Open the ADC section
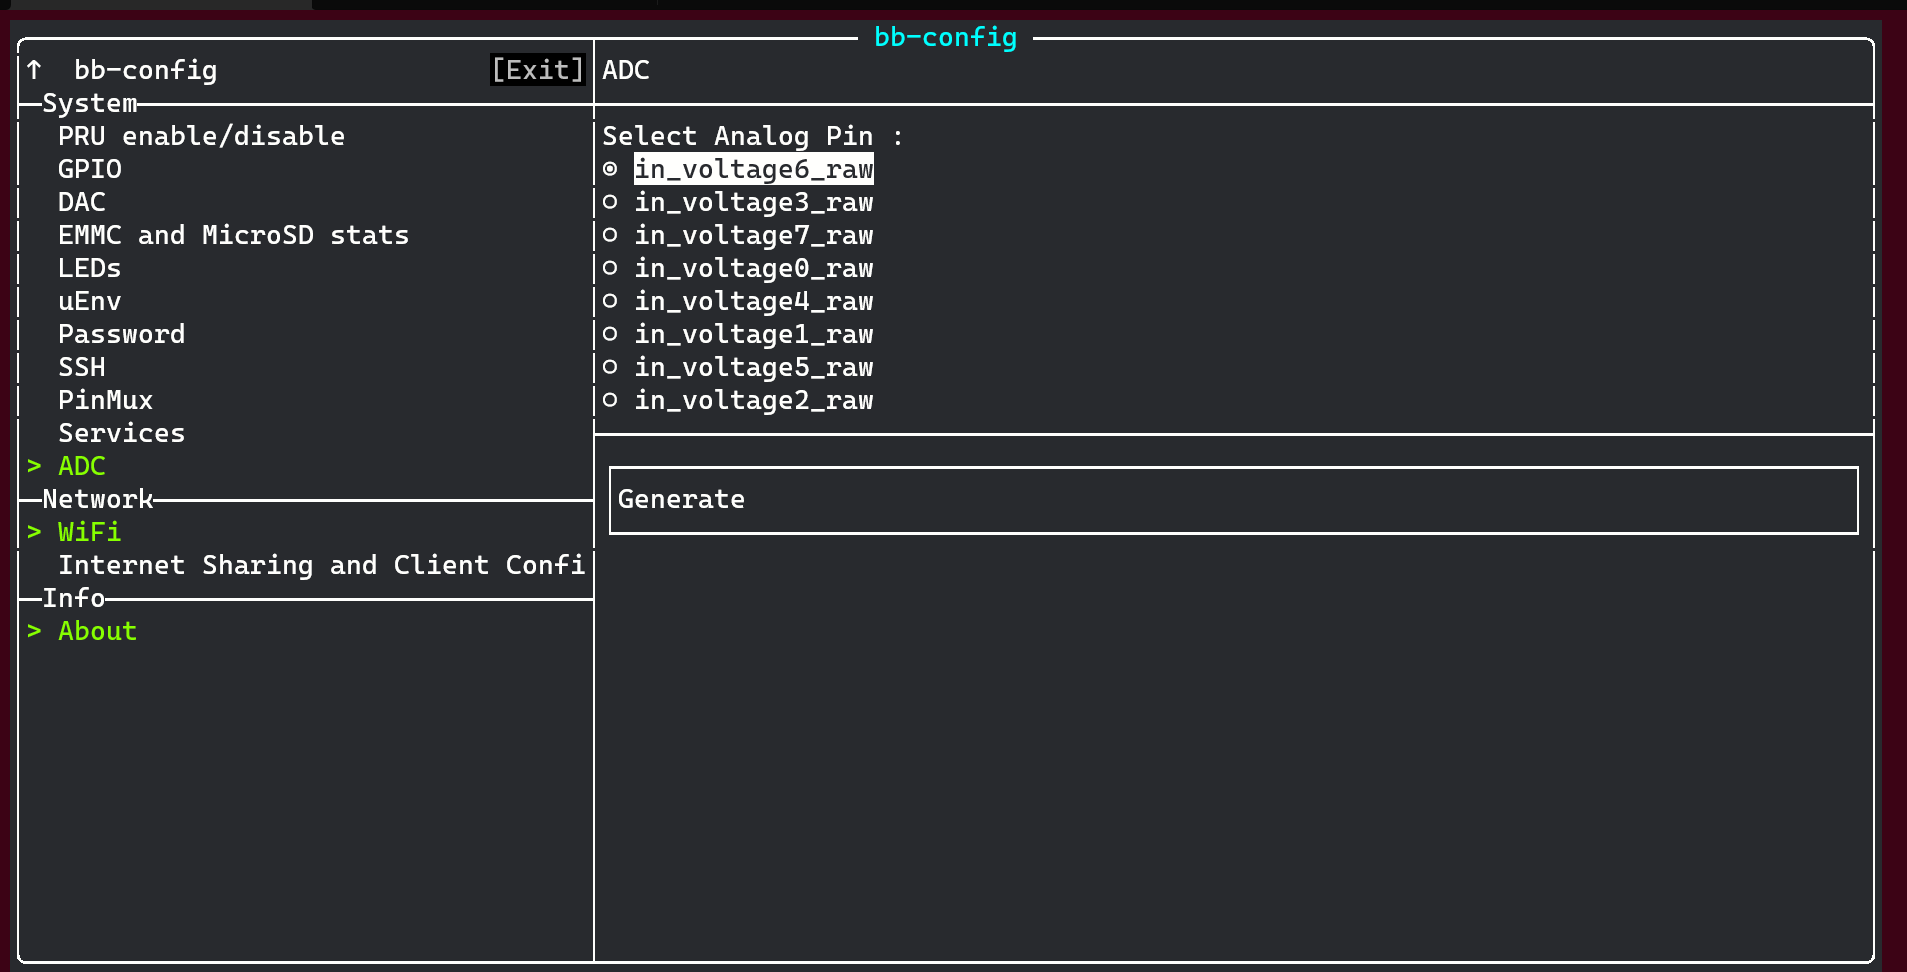This screenshot has height=972, width=1907. click(81, 465)
